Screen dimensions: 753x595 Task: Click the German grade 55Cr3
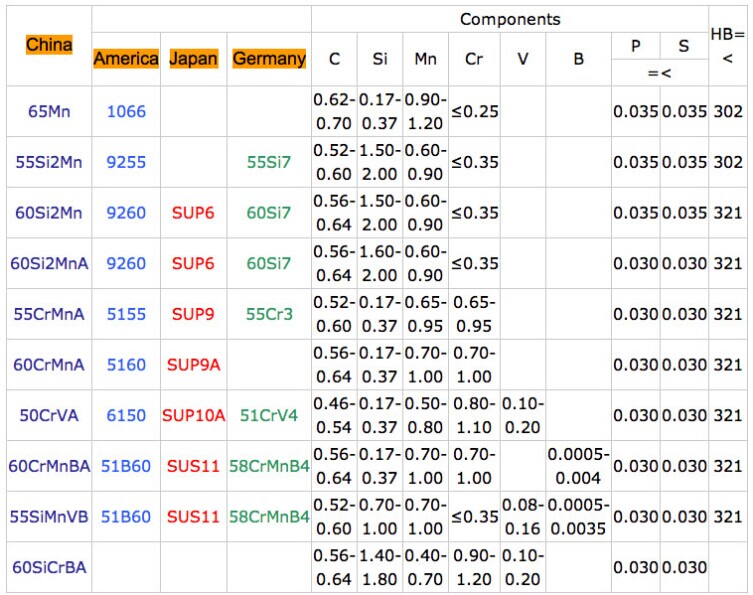coord(269,314)
